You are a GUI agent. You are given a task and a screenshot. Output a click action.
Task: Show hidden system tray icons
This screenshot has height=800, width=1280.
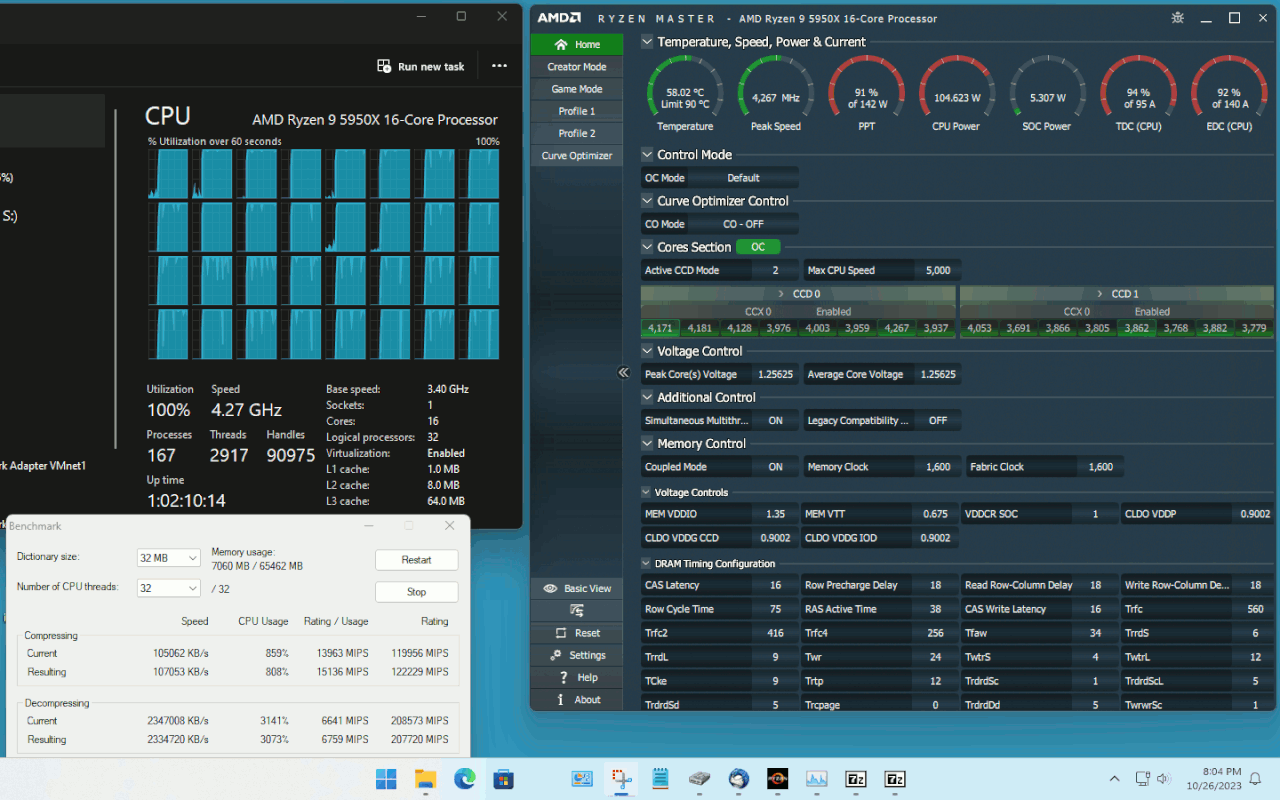[x=1114, y=779]
